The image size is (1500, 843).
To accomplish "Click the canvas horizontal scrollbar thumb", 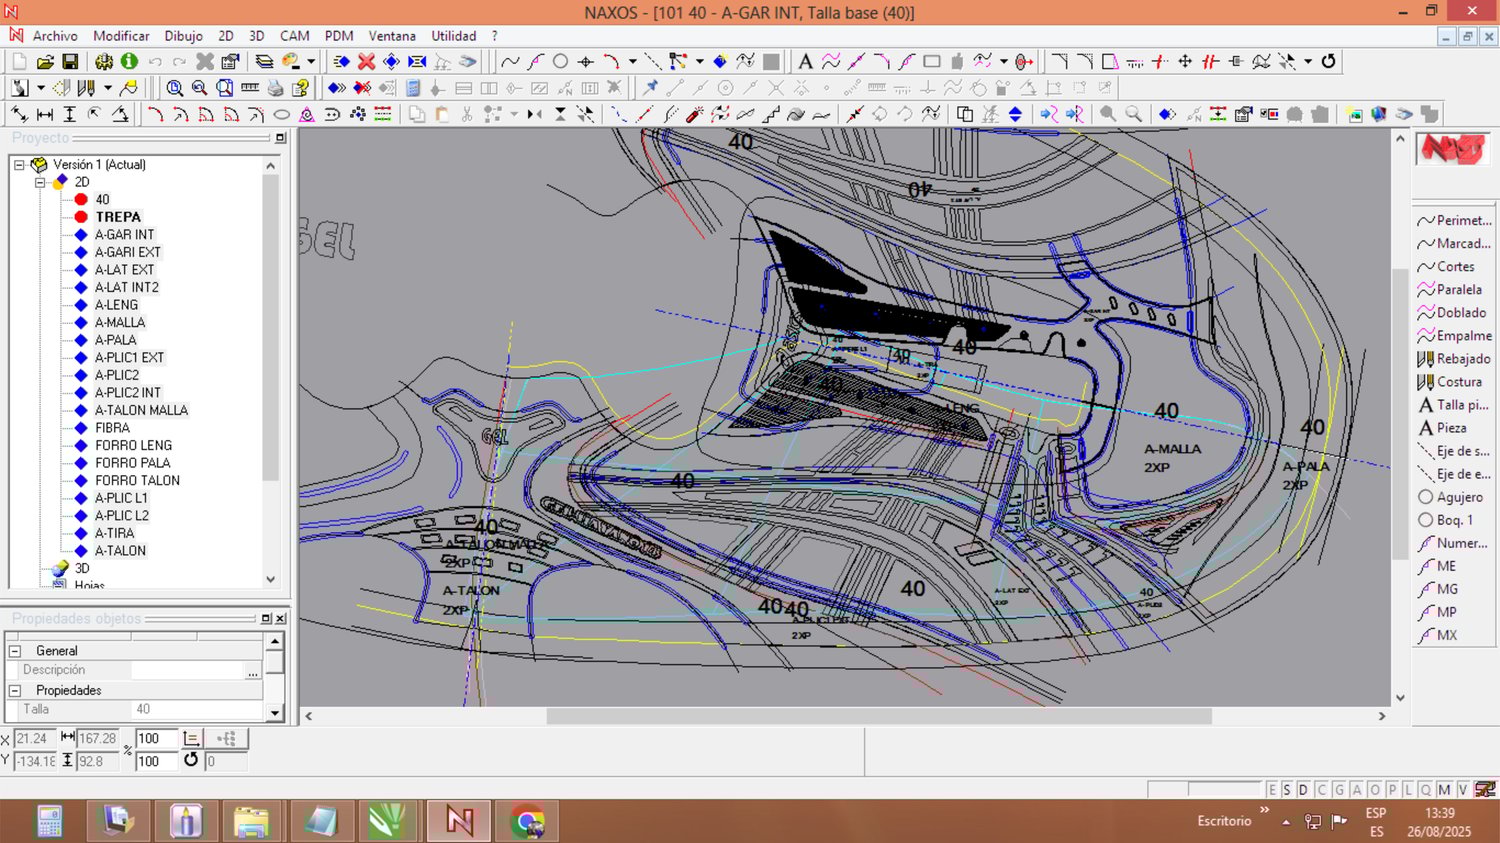I will pos(878,716).
